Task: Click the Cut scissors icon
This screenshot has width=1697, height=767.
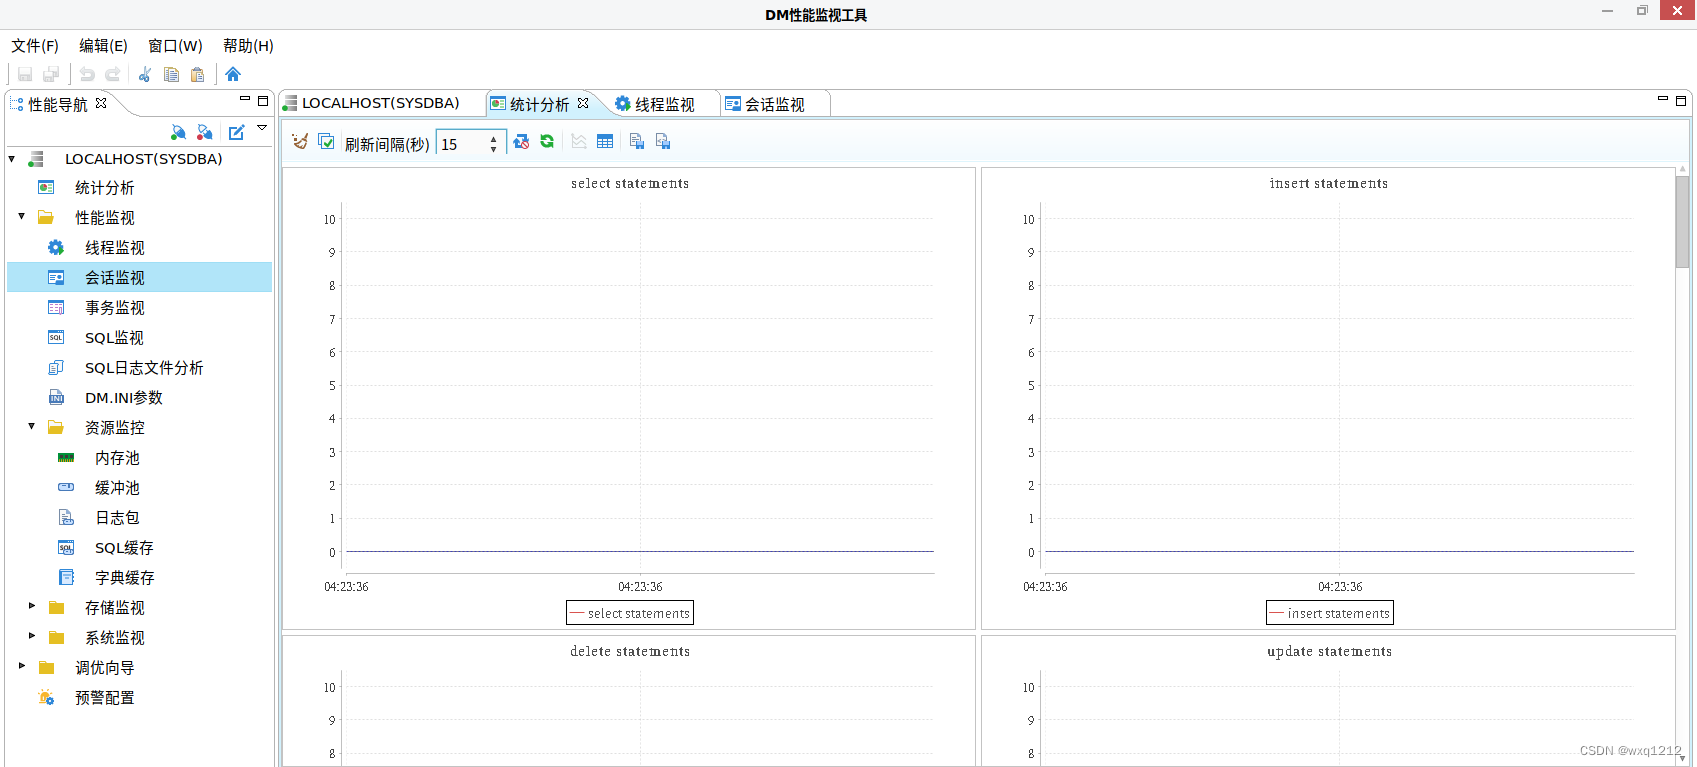Action: (145, 74)
